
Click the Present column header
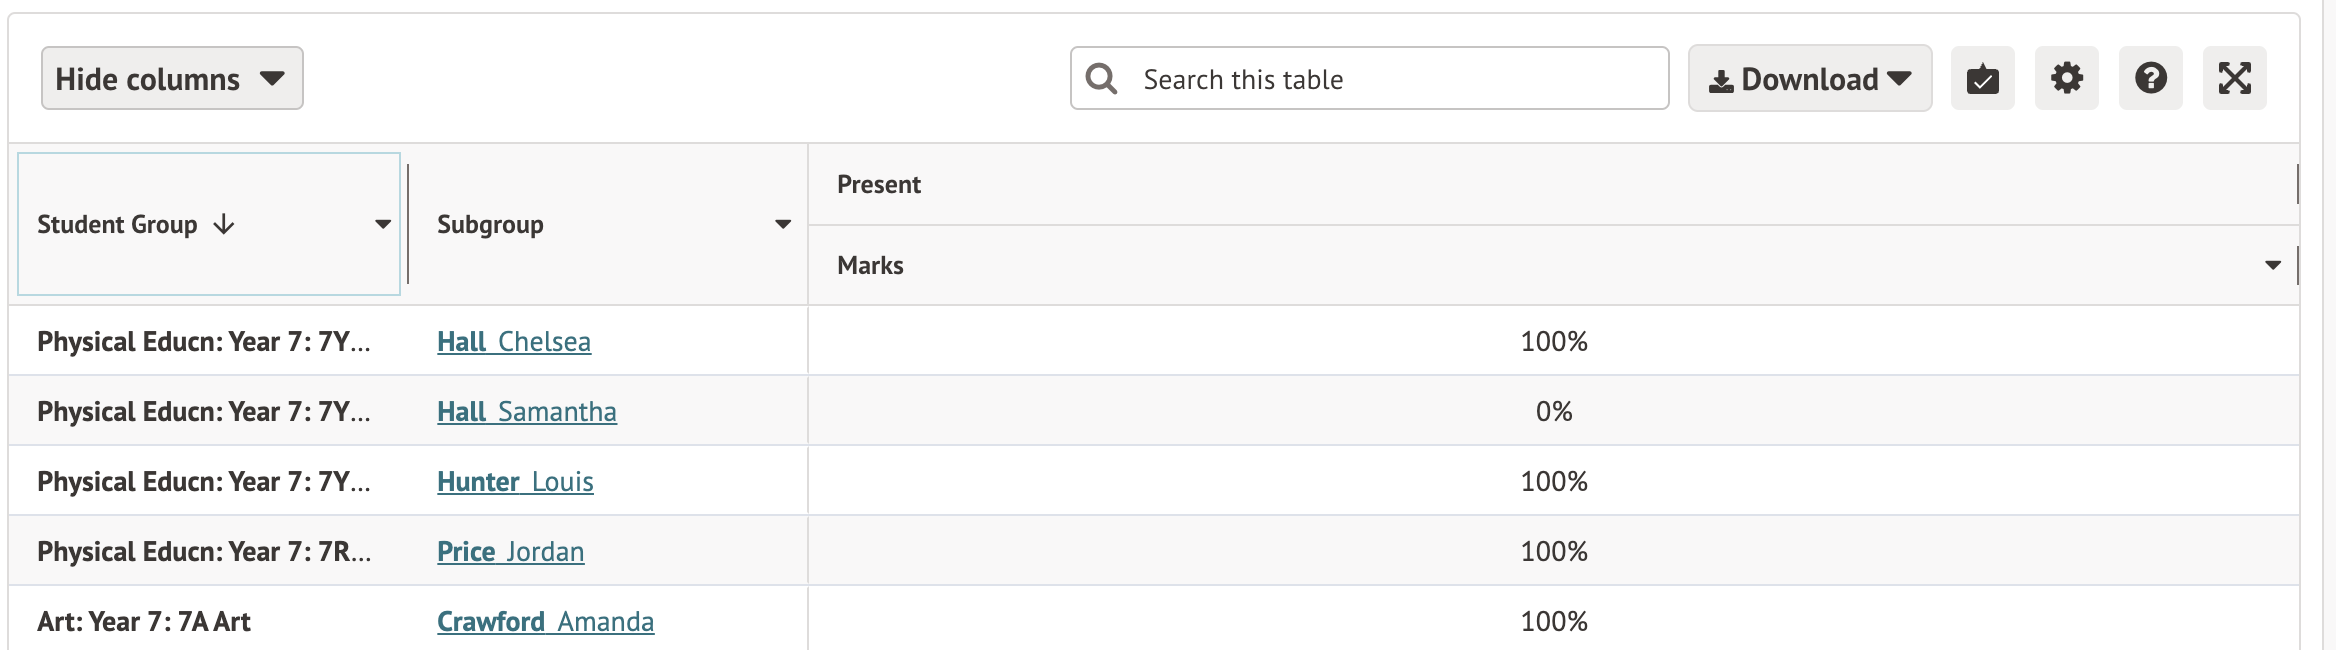pos(879,184)
